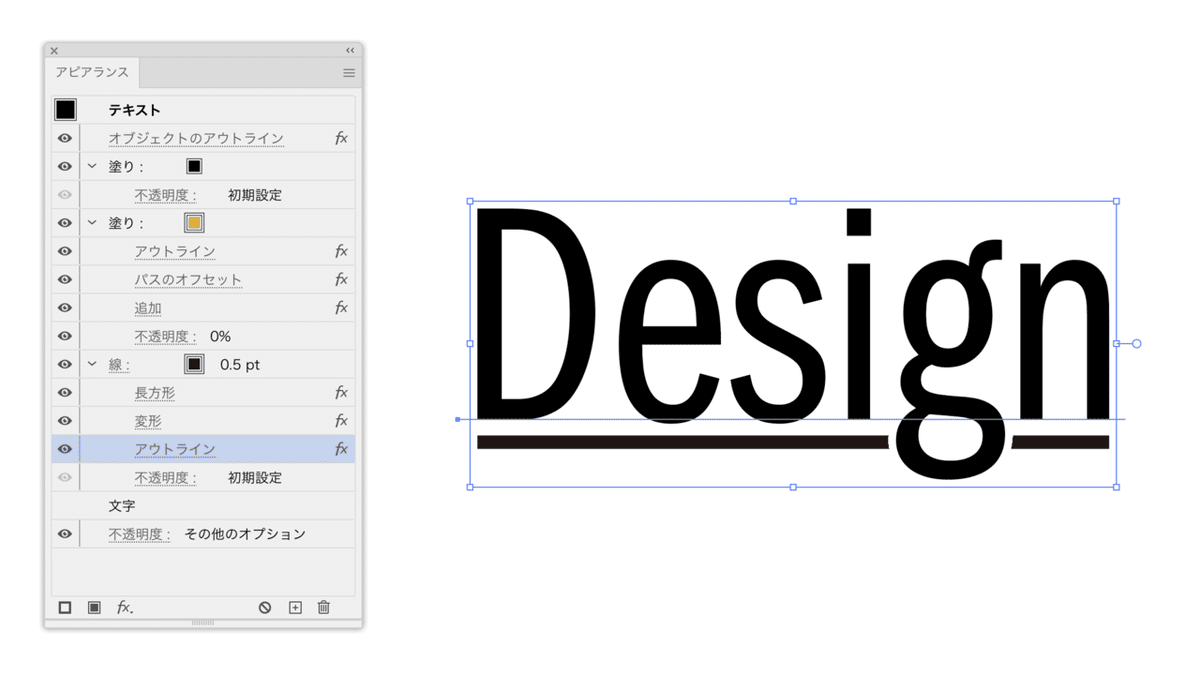
Task: Click the top-center bounding box handle
Action: pyautogui.click(x=793, y=201)
